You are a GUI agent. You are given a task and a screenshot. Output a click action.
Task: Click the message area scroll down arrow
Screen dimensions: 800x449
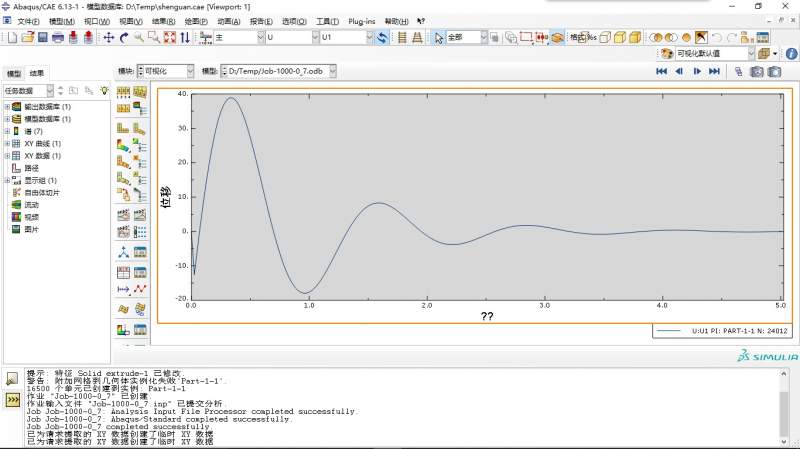[784, 441]
